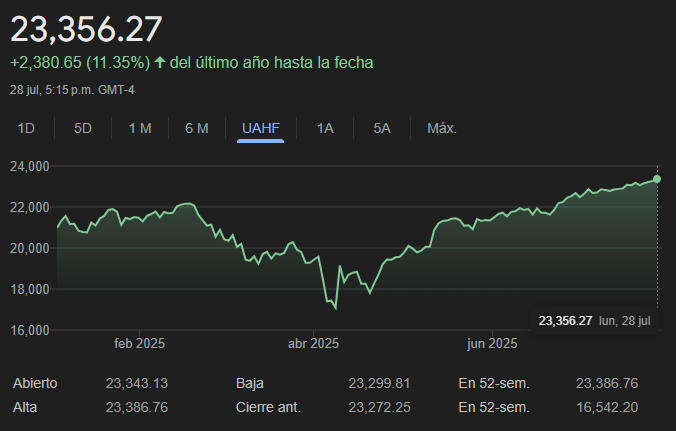676x431 pixels.
Task: Switch to the 1D range tab
Action: coord(26,128)
